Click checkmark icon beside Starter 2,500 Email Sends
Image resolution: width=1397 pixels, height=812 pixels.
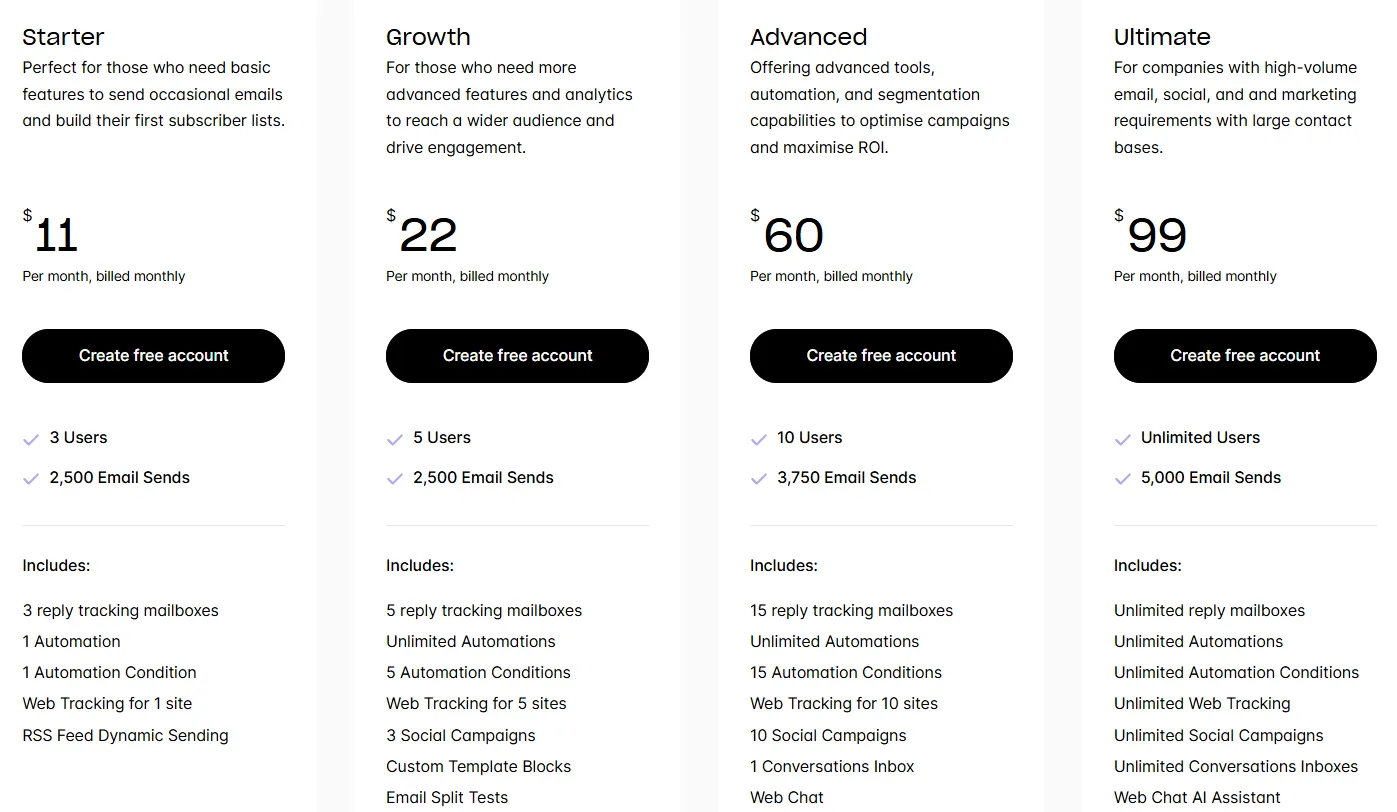[31, 479]
